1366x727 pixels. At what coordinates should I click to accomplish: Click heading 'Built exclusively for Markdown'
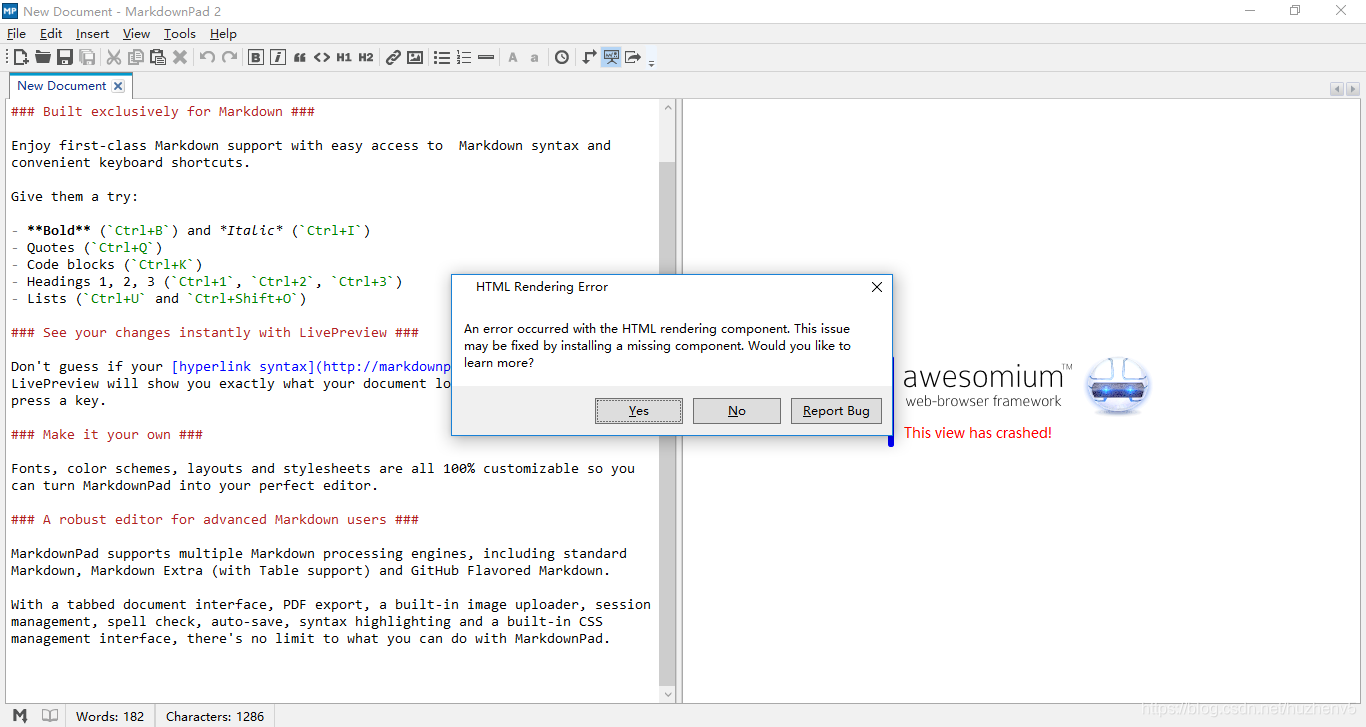163,111
